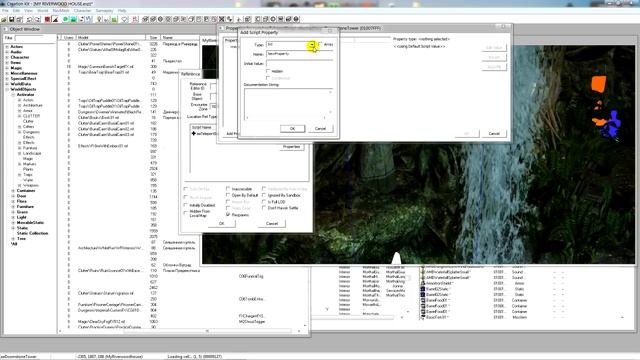
Task: Toggle the Is Full LOD checkbox
Action: [264, 202]
